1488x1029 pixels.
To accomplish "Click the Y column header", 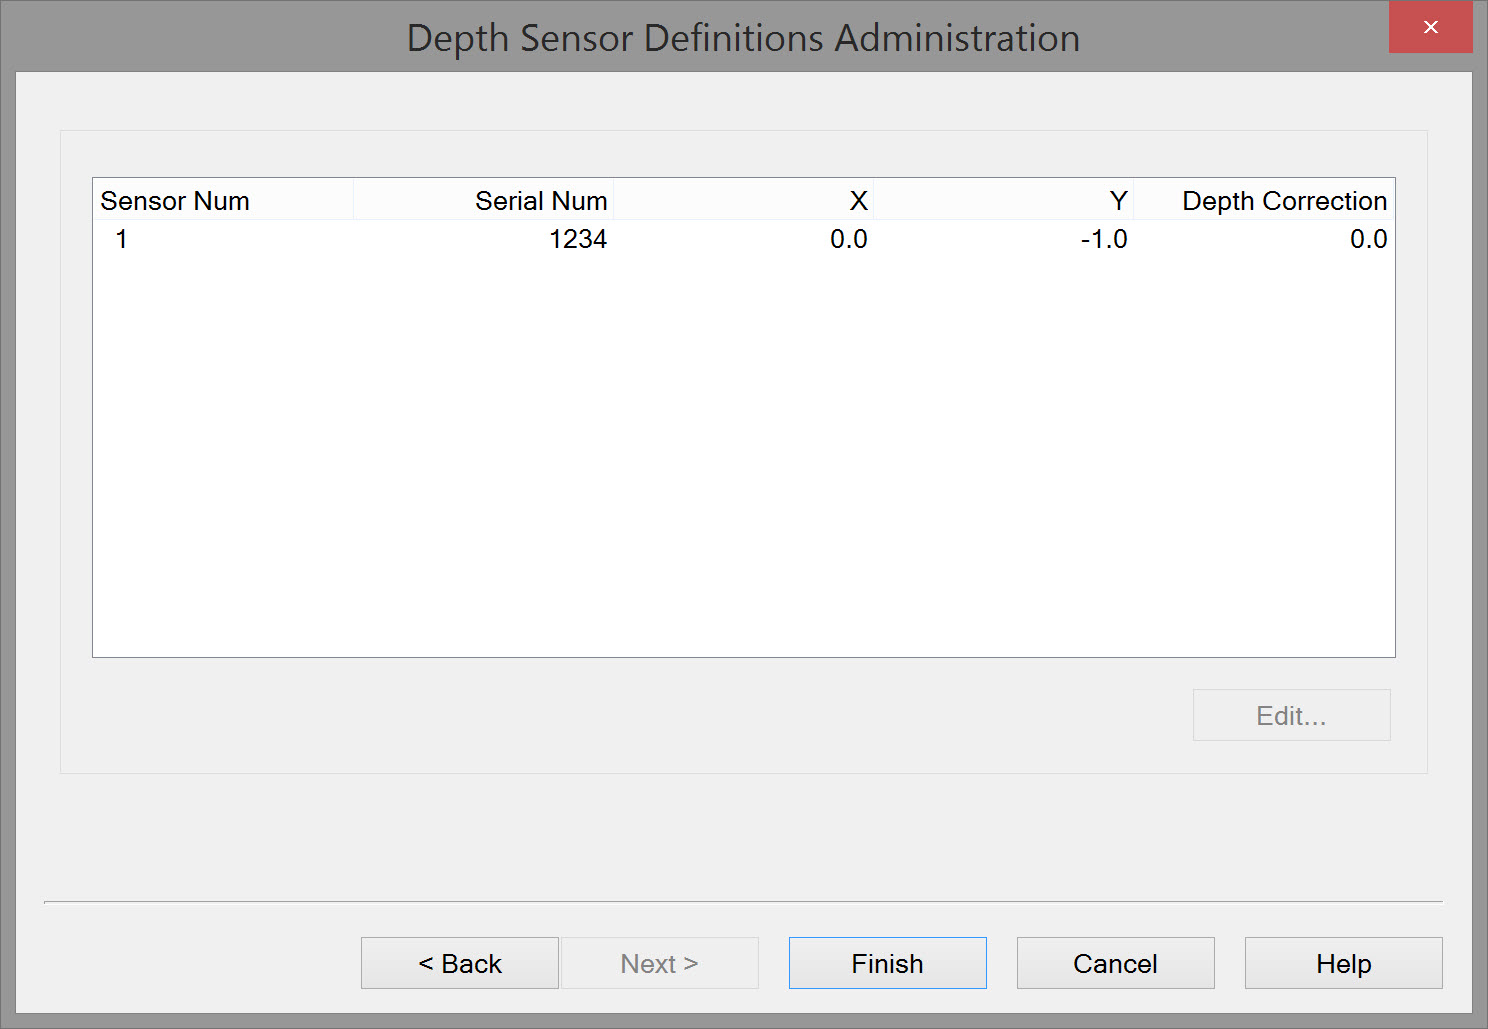I will point(1117,201).
